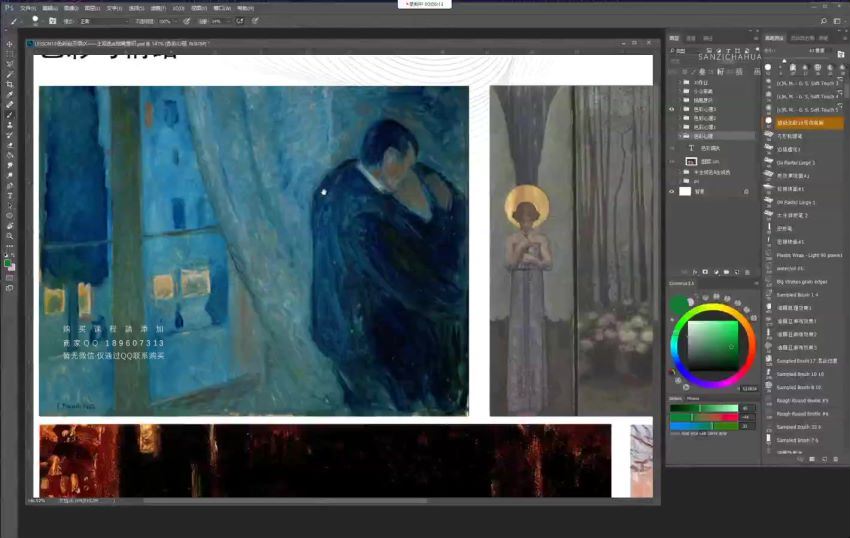Adjust the top green Coolorus slider
850x538 pixels.
click(704, 408)
